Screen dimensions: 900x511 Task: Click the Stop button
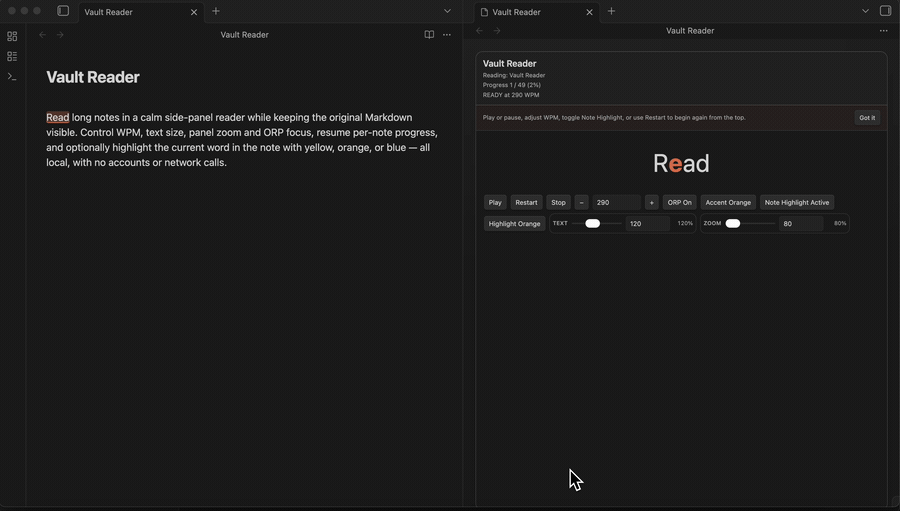tap(558, 202)
